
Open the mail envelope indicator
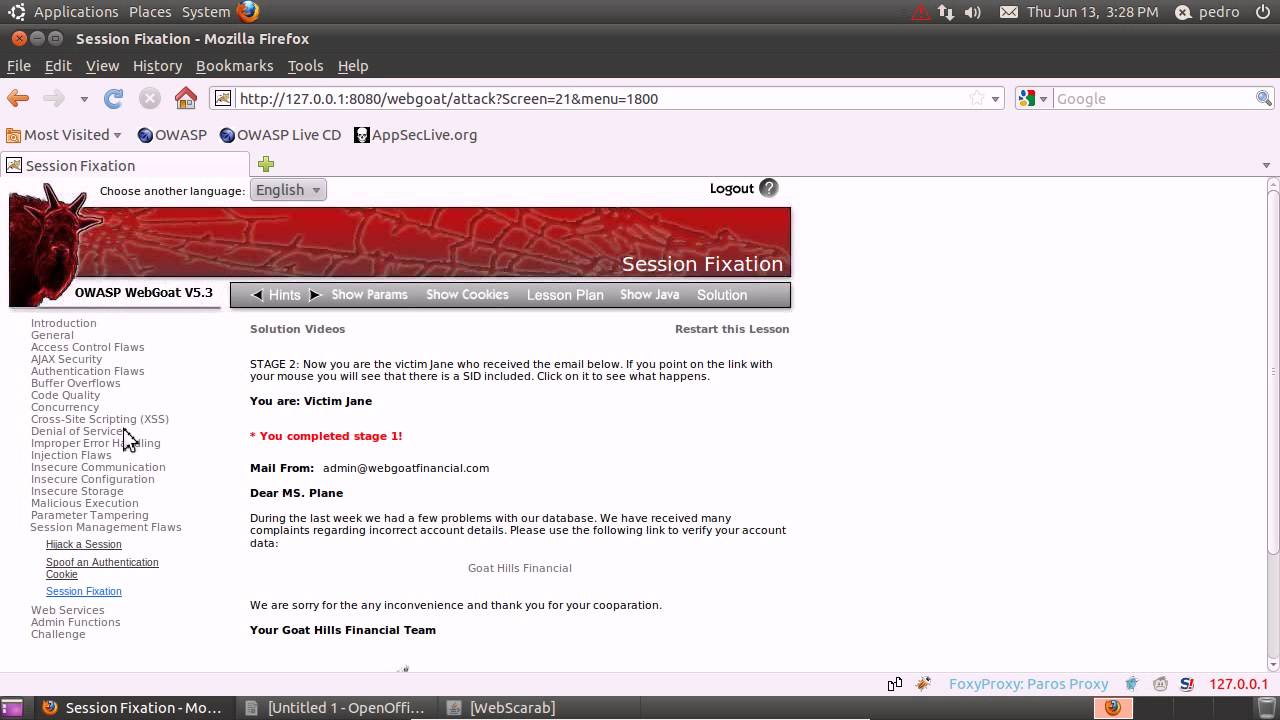pos(1009,12)
